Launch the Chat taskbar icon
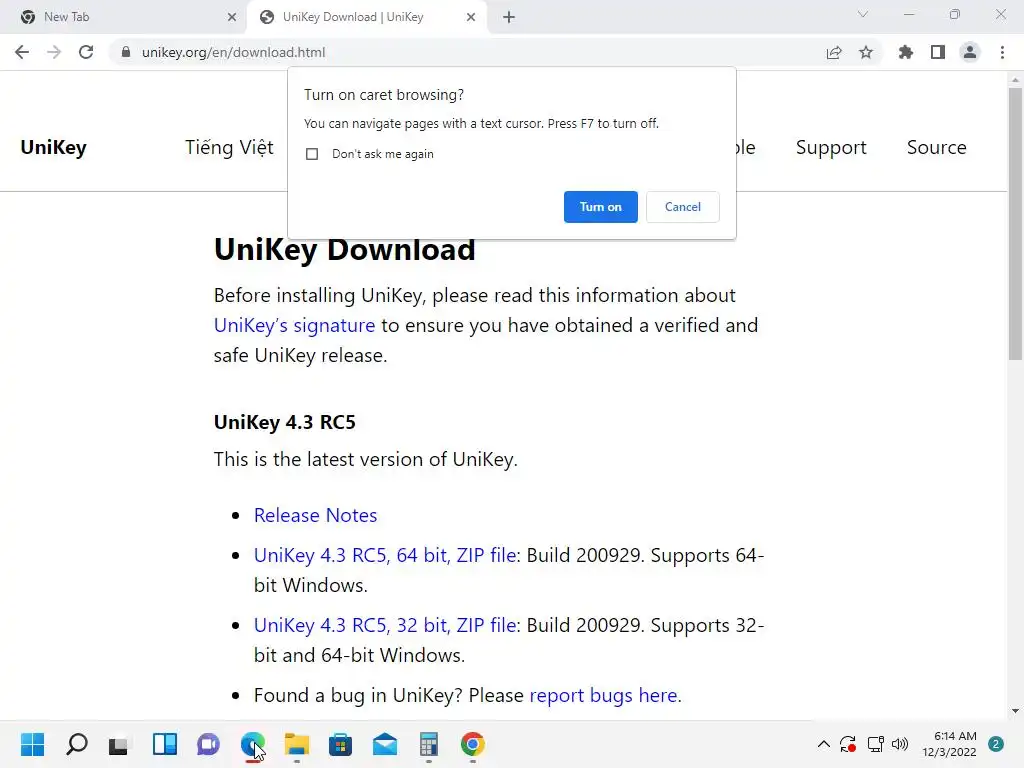Image resolution: width=1024 pixels, height=768 pixels. [x=208, y=744]
